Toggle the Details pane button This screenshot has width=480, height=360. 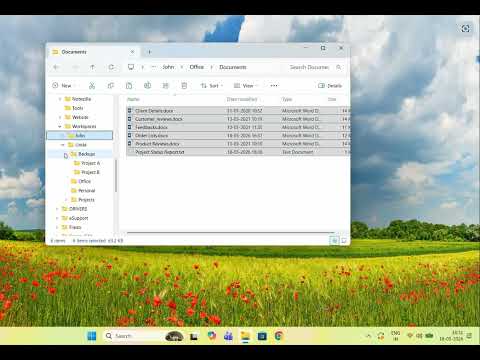[x=330, y=86]
